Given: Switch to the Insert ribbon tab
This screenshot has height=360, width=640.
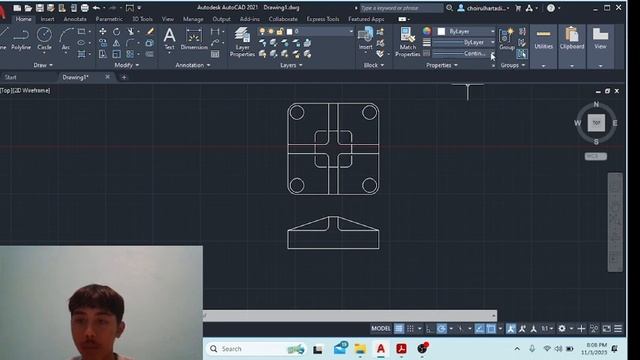Looking at the screenshot, I should (47, 19).
